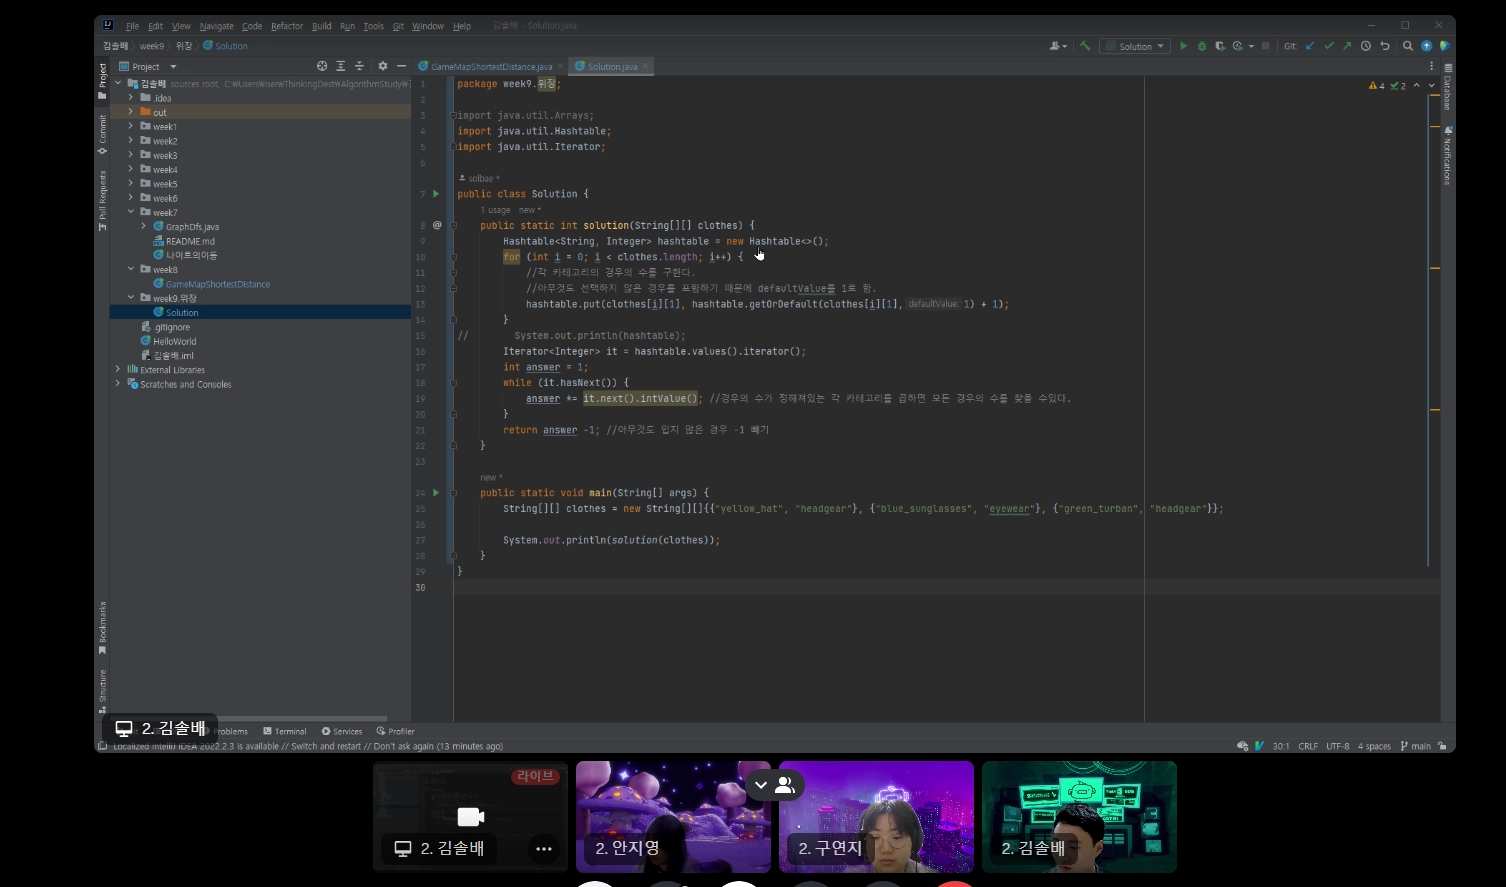Run the Solution configuration with green play button
1506x887 pixels.
1183,46
